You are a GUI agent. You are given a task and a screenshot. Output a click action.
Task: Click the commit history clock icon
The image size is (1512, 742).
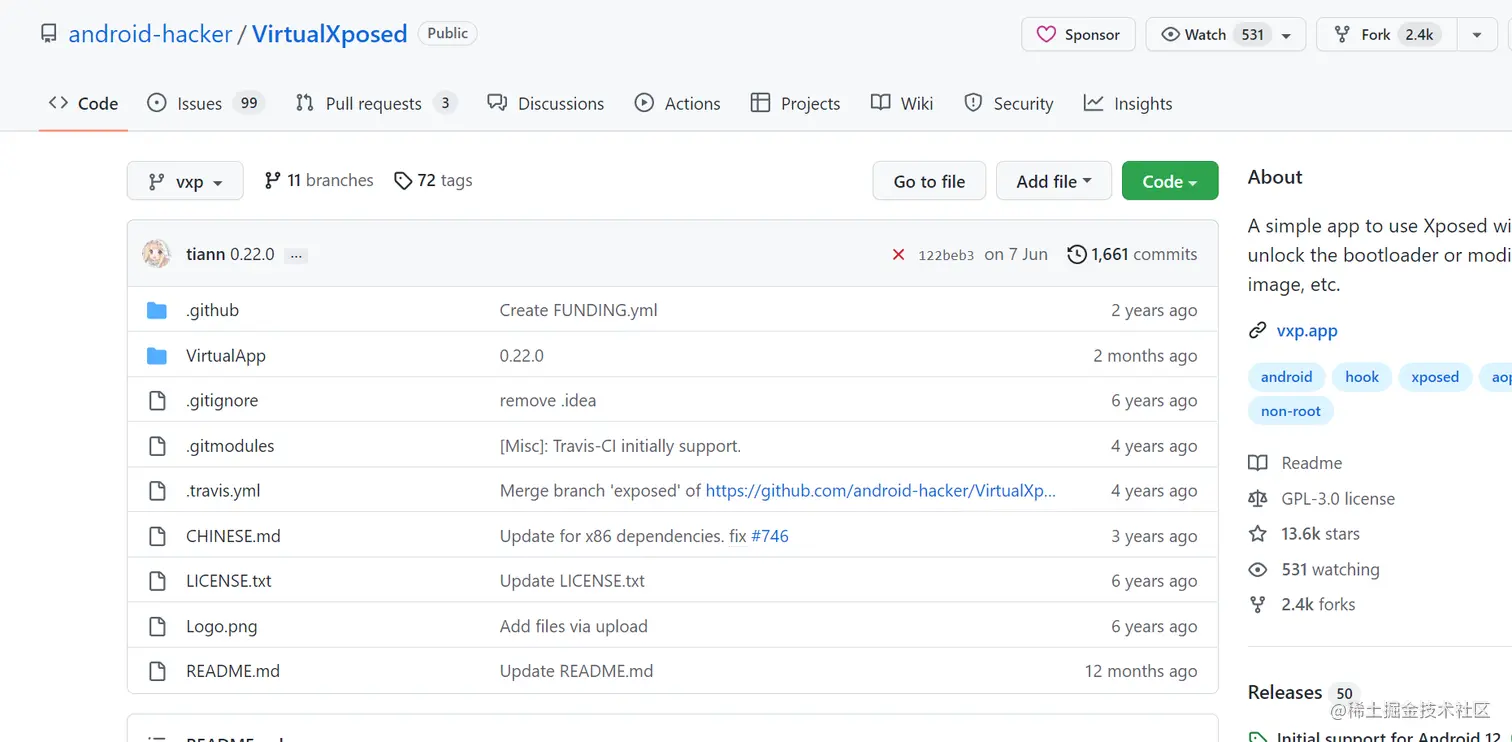click(1076, 254)
